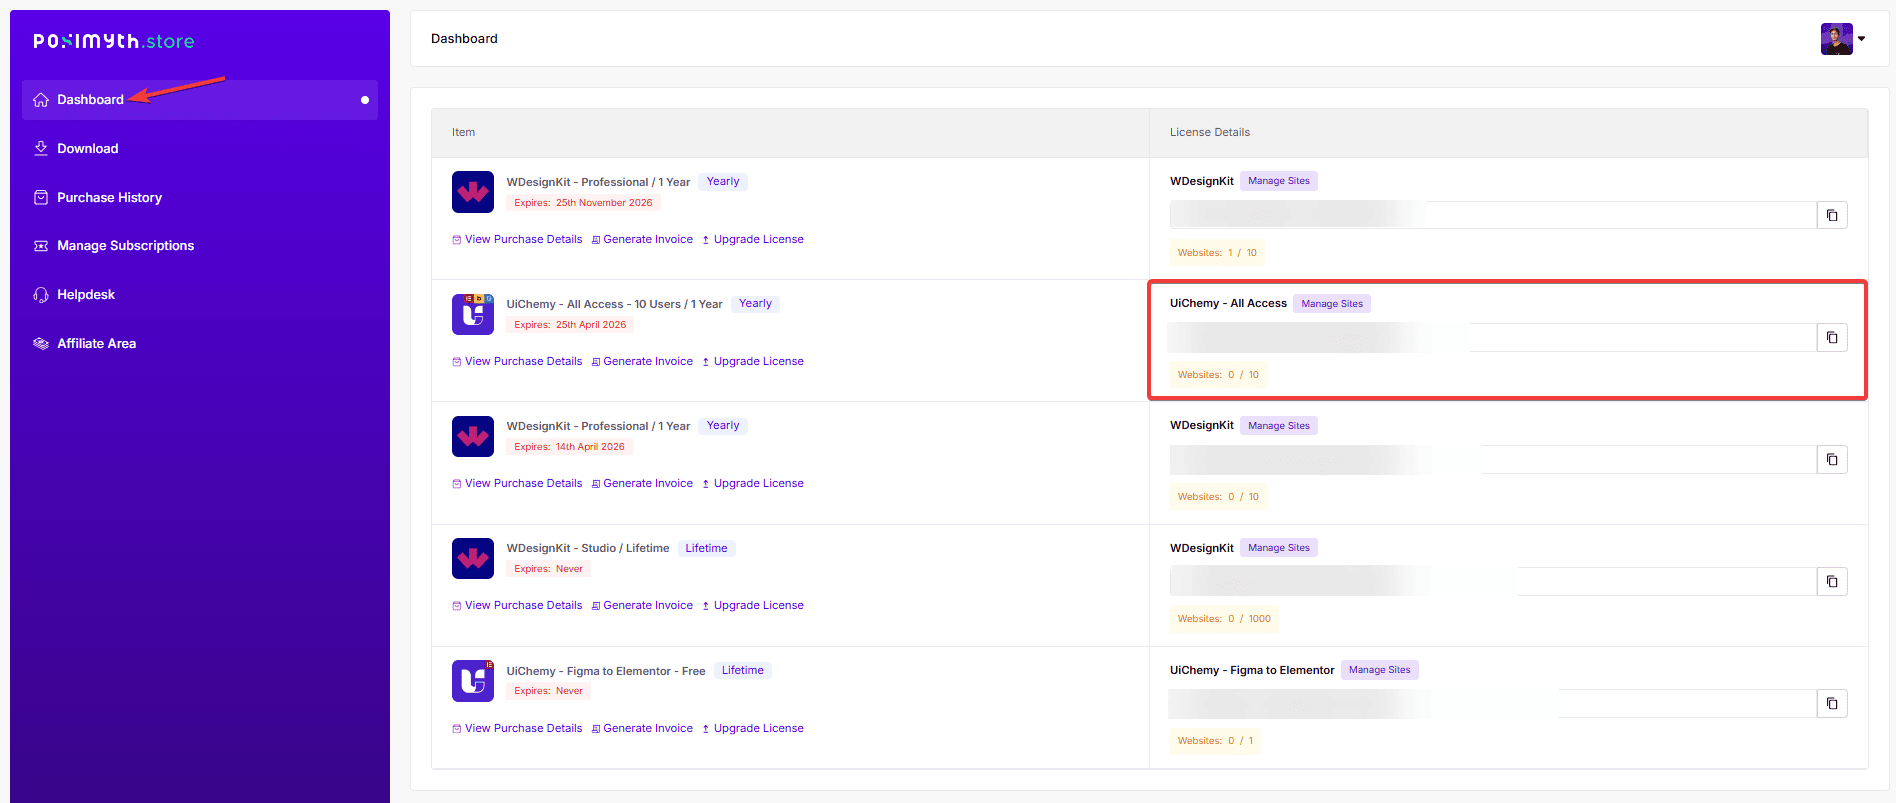Click the UiChemy All Access product icon
This screenshot has width=1896, height=803.
pos(473,314)
